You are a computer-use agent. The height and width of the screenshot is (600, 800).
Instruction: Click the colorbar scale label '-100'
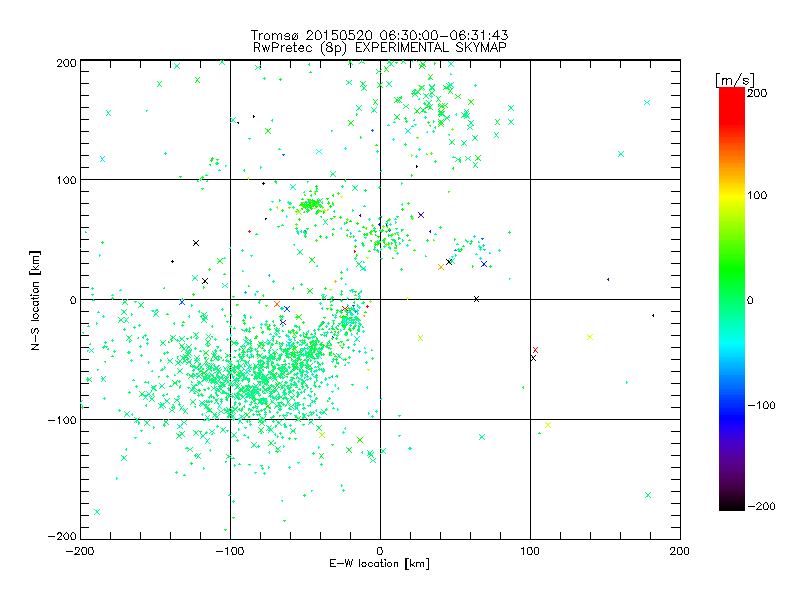coord(761,405)
